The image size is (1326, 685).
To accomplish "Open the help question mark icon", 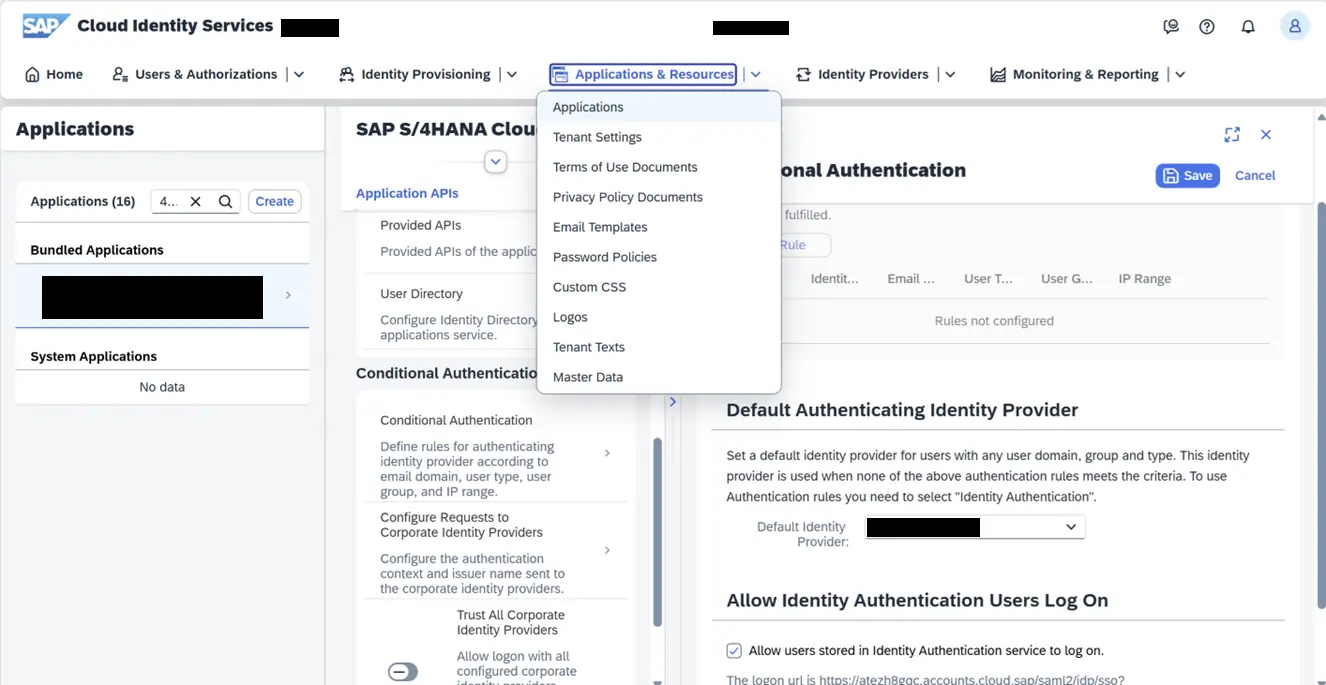I will 1207,27.
